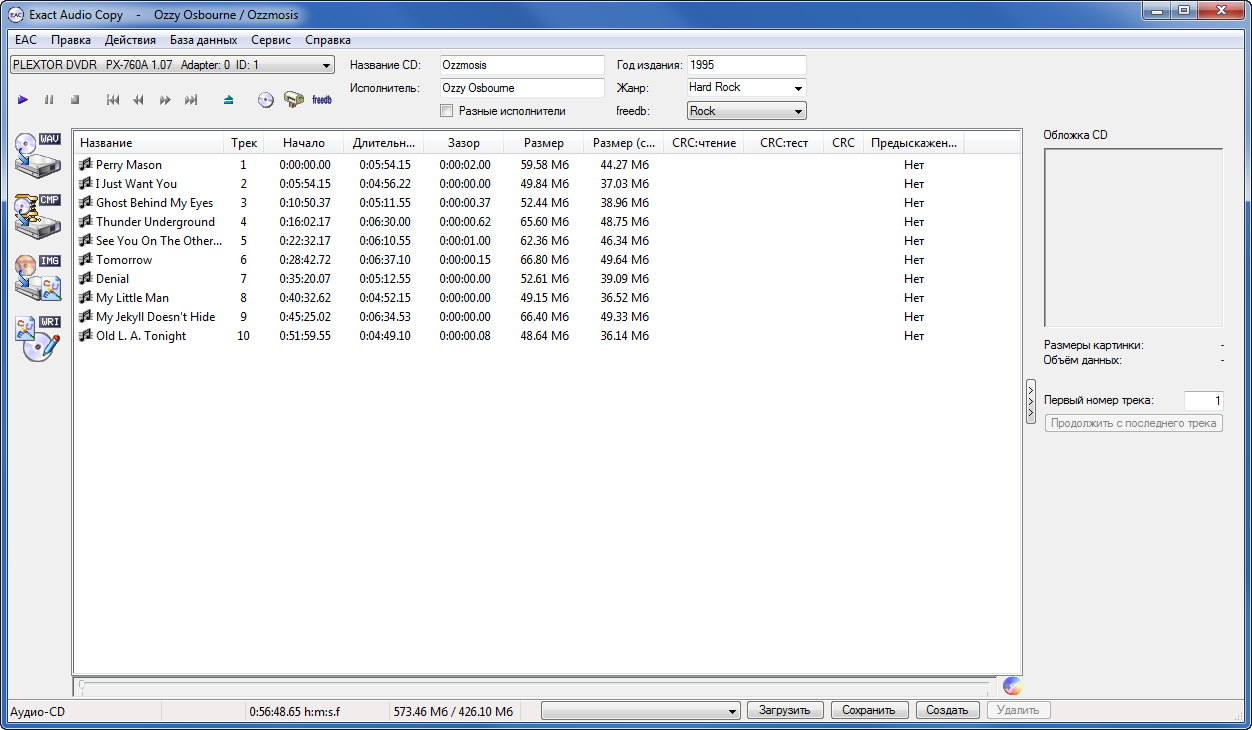Select the track title My Jekyll Doesn't Hide
The height and width of the screenshot is (730, 1252).
(156, 317)
